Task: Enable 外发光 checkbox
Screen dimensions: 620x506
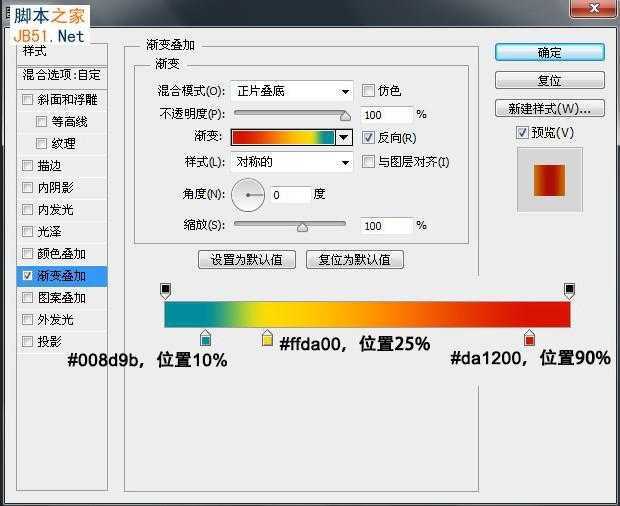Action: tap(27, 319)
